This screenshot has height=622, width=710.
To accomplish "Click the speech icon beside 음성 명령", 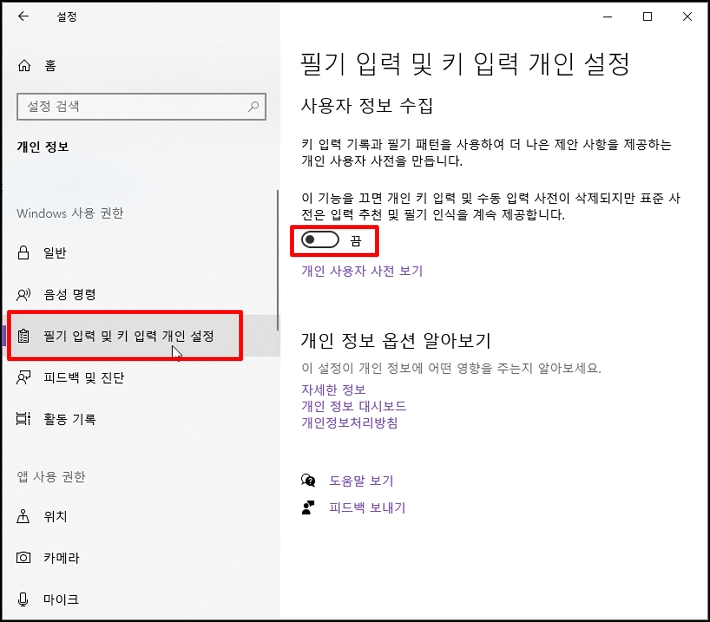I will pos(23,295).
